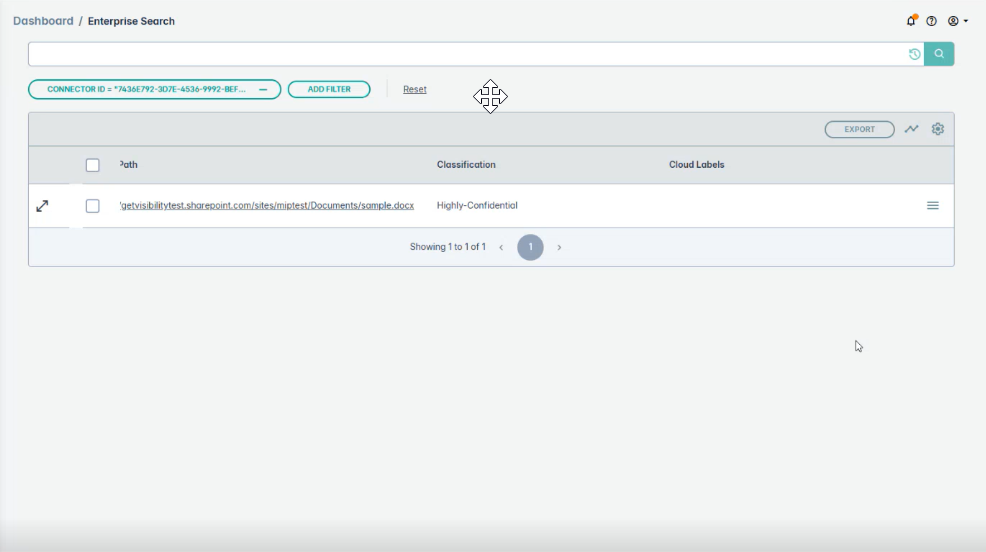The height and width of the screenshot is (552, 986).
Task: Open the chart view trend icon
Action: [912, 129]
